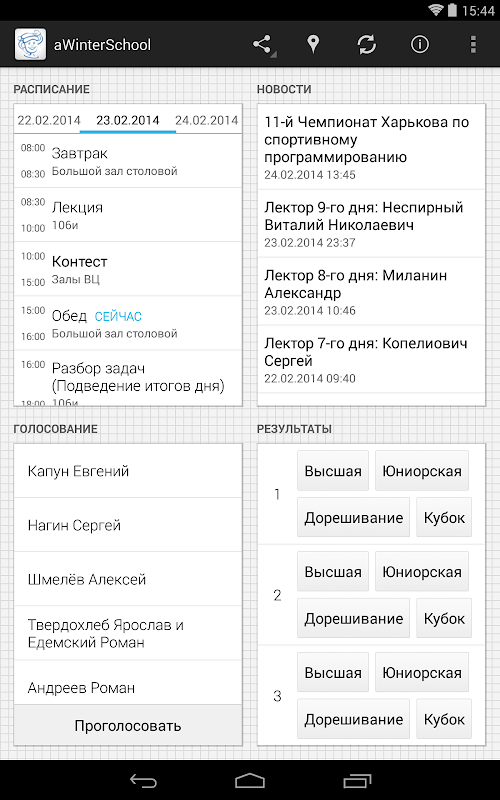
Task: Tap the РАСПИСАНИЕ section header
Action: coord(52,89)
